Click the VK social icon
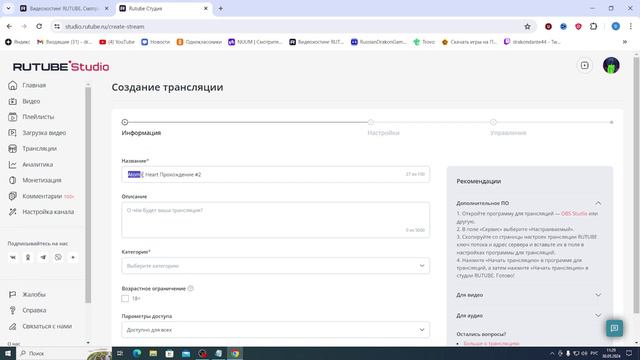Image resolution: width=640 pixels, height=360 pixels. point(13,258)
